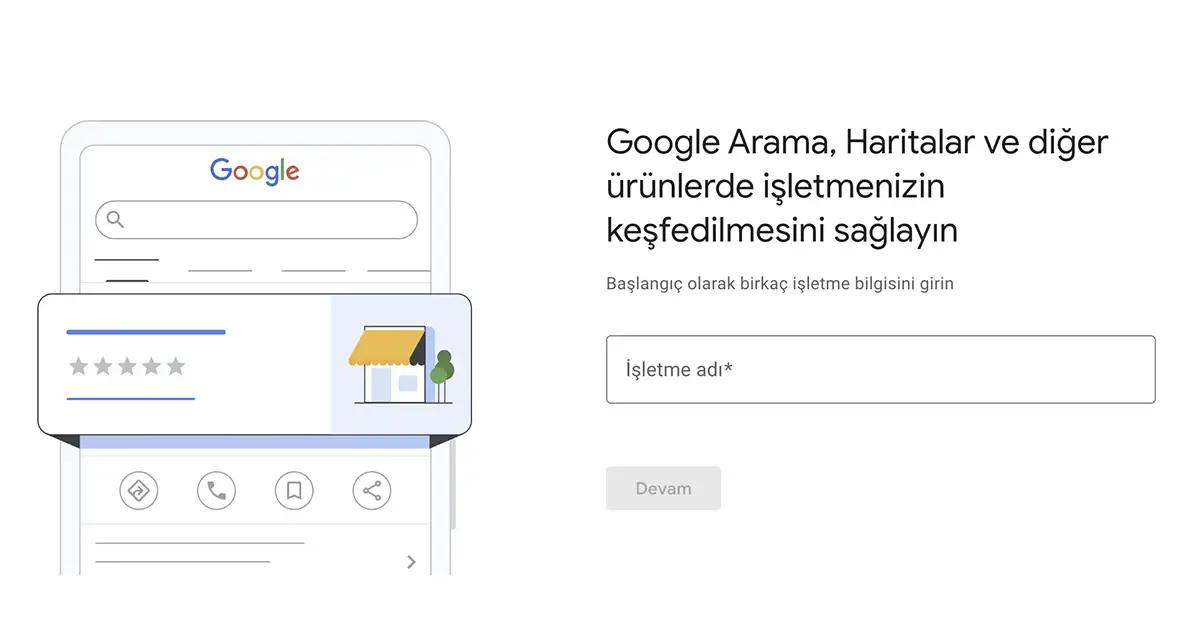
Task: Click the bookmark save icon
Action: pos(294,490)
